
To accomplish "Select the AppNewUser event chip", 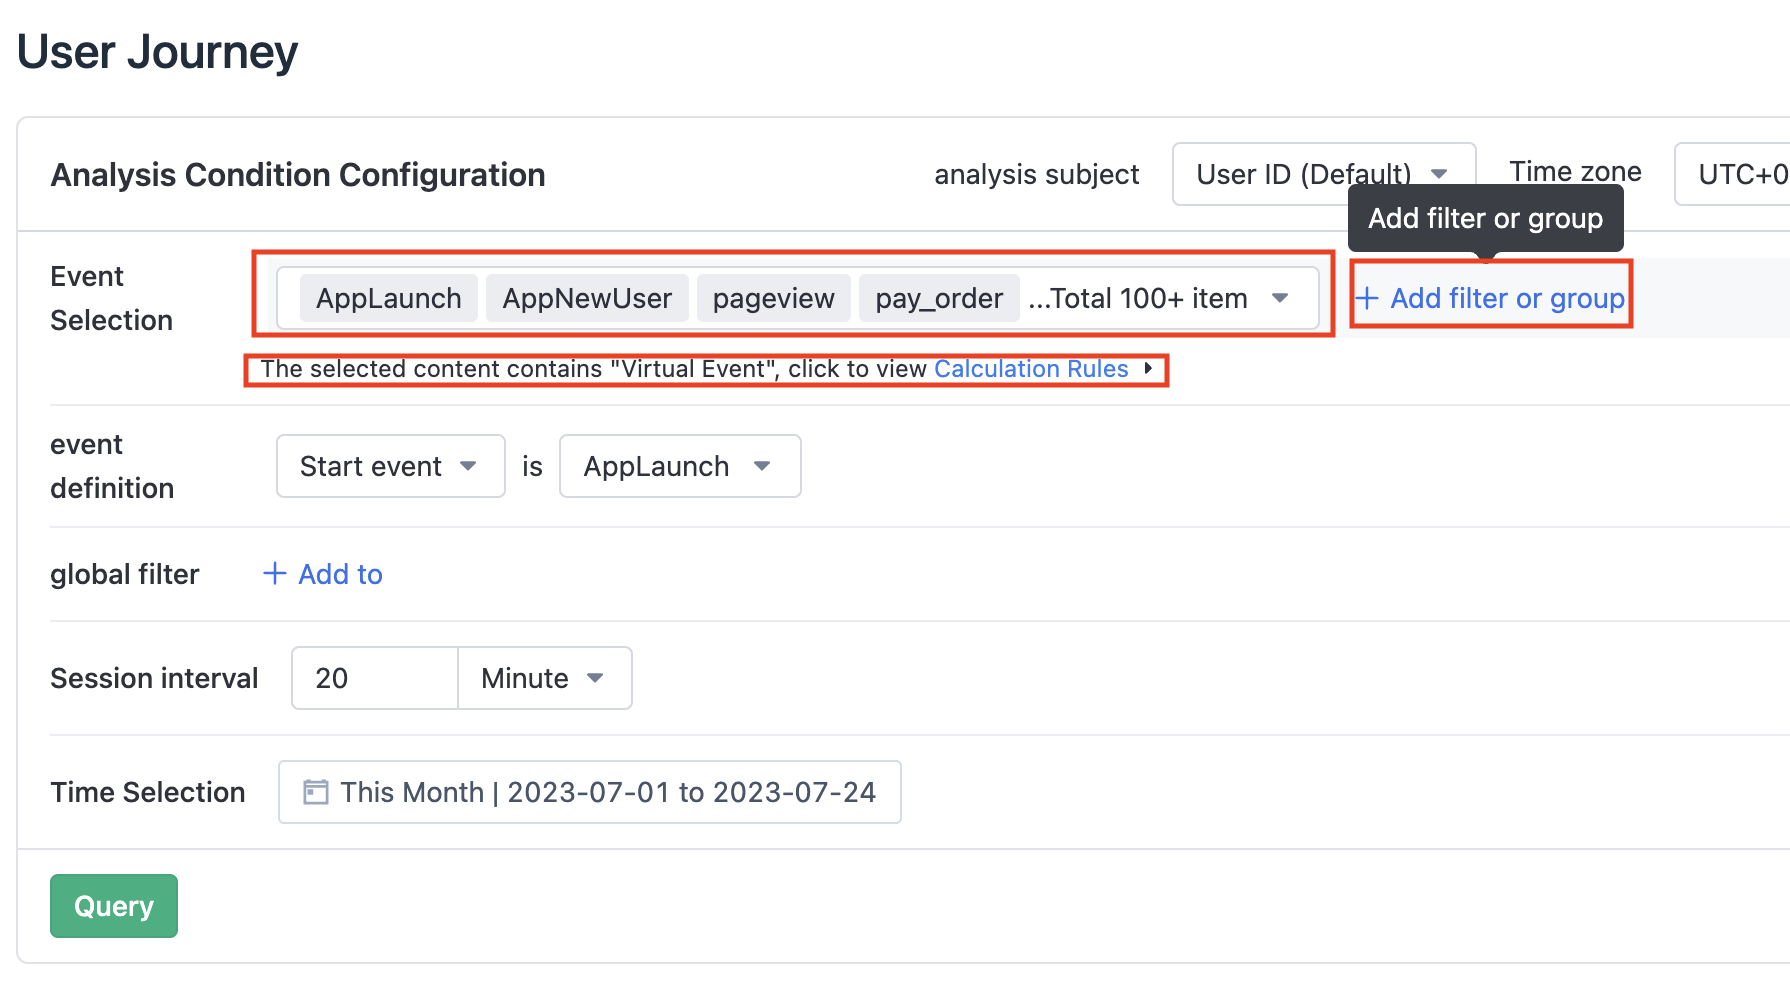I will [587, 297].
